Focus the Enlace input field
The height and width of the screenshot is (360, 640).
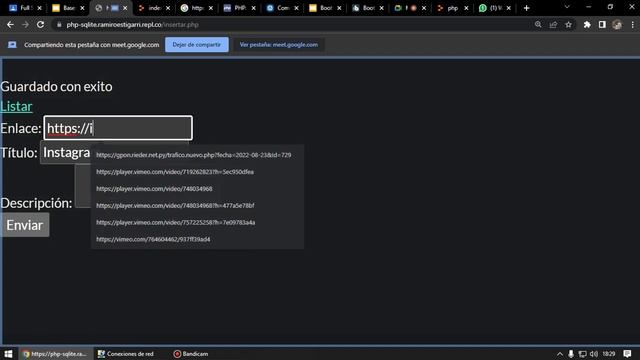(118, 128)
